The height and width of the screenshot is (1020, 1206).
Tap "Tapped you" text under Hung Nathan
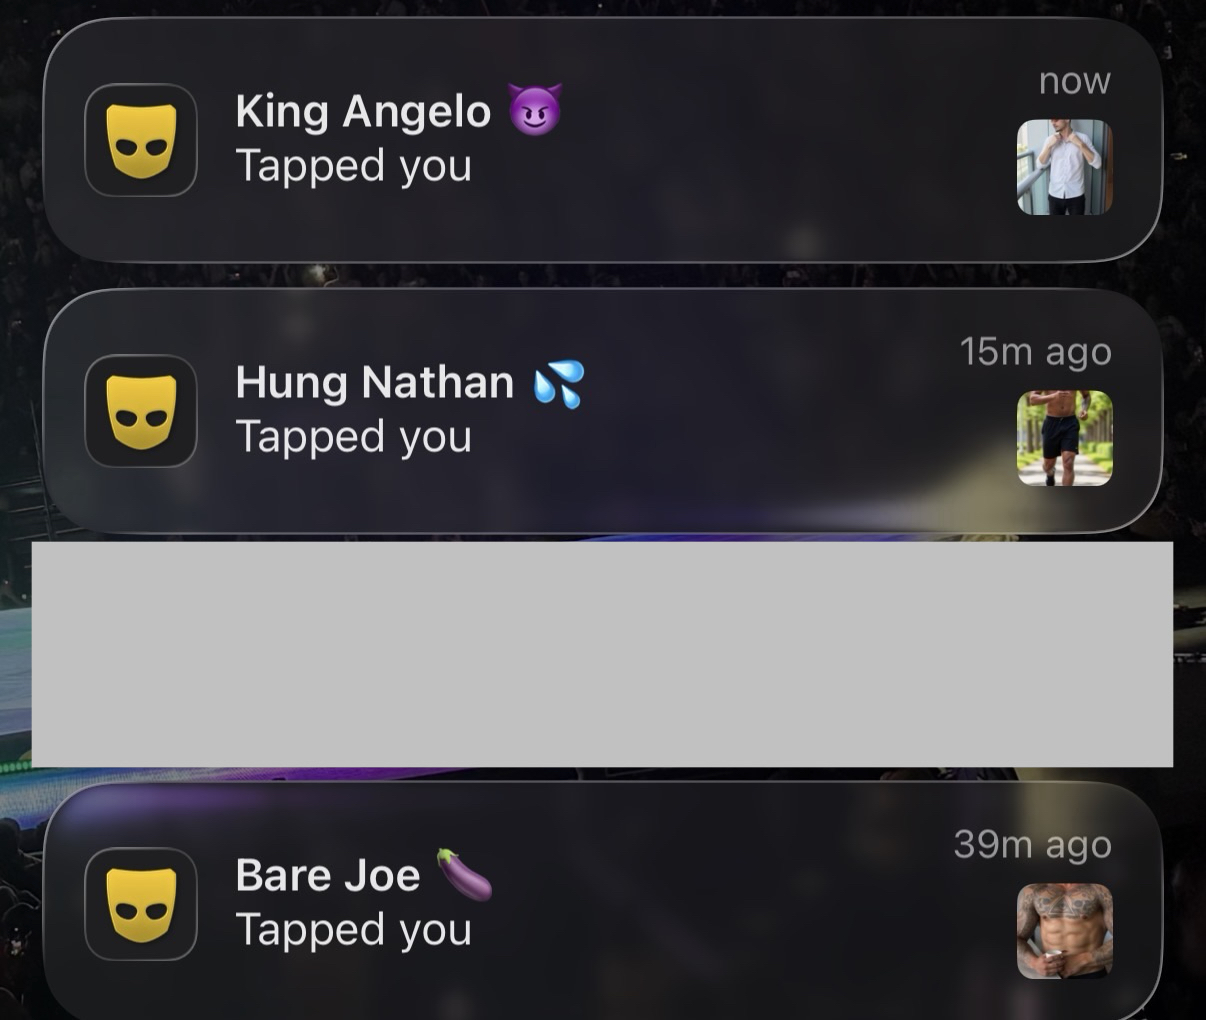click(x=353, y=437)
